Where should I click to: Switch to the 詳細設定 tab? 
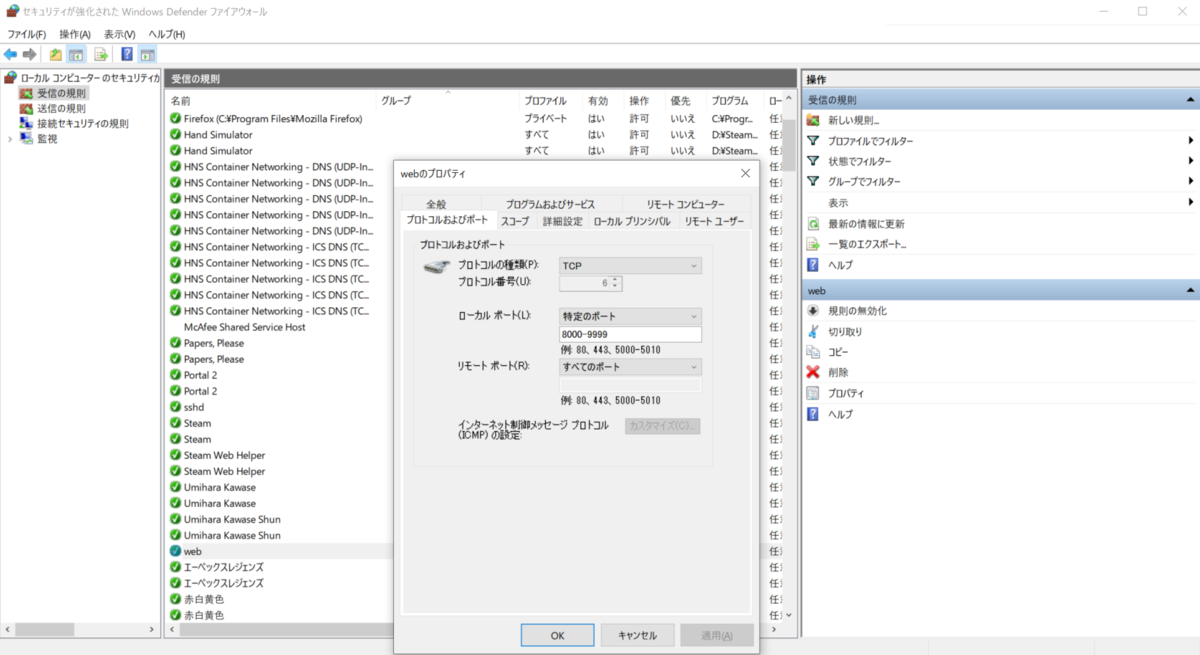point(562,221)
